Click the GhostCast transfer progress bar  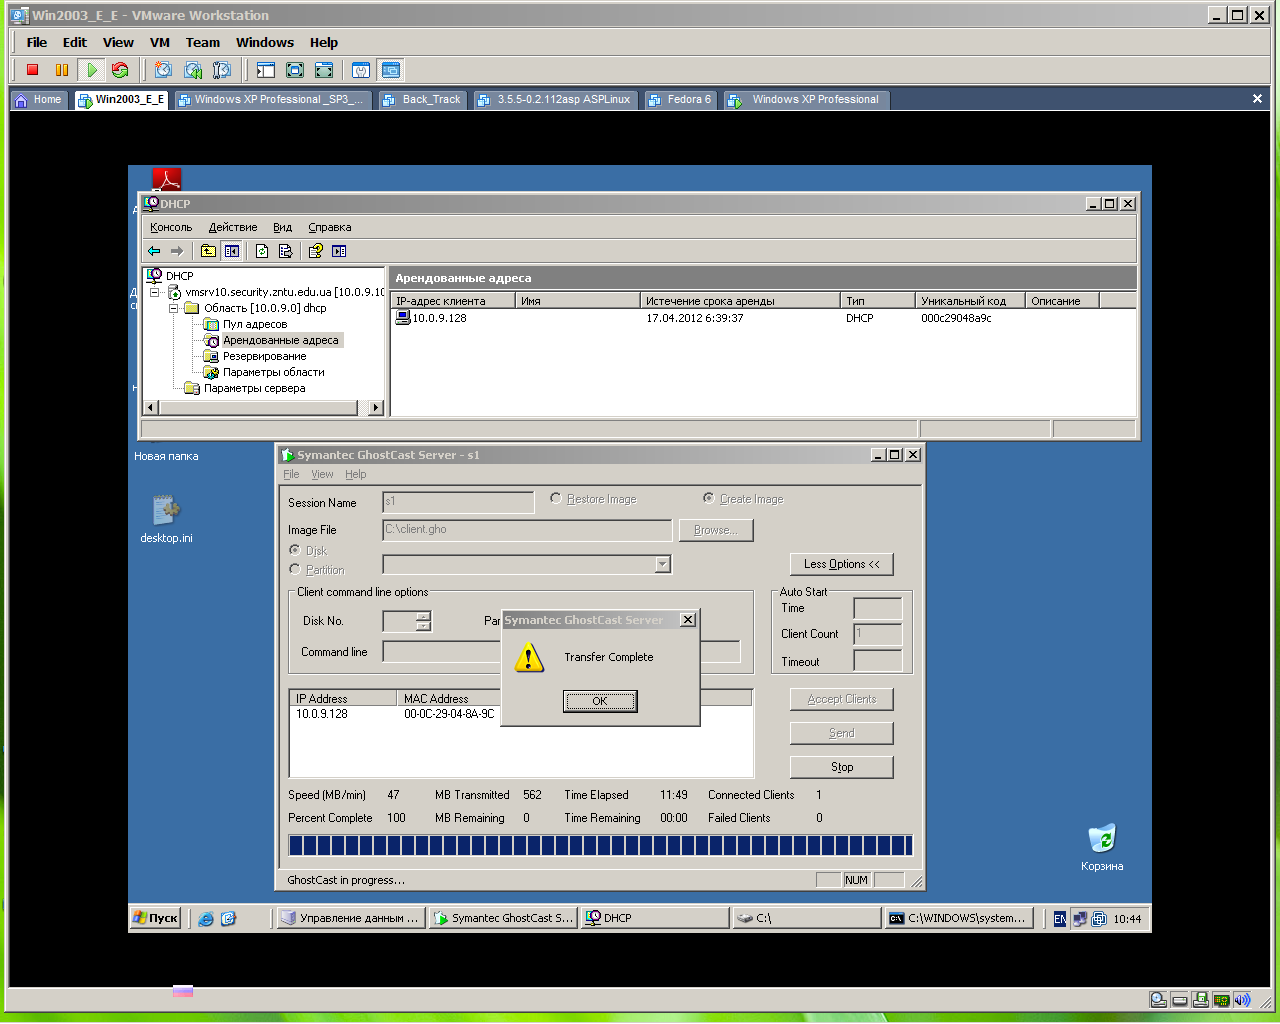point(600,846)
